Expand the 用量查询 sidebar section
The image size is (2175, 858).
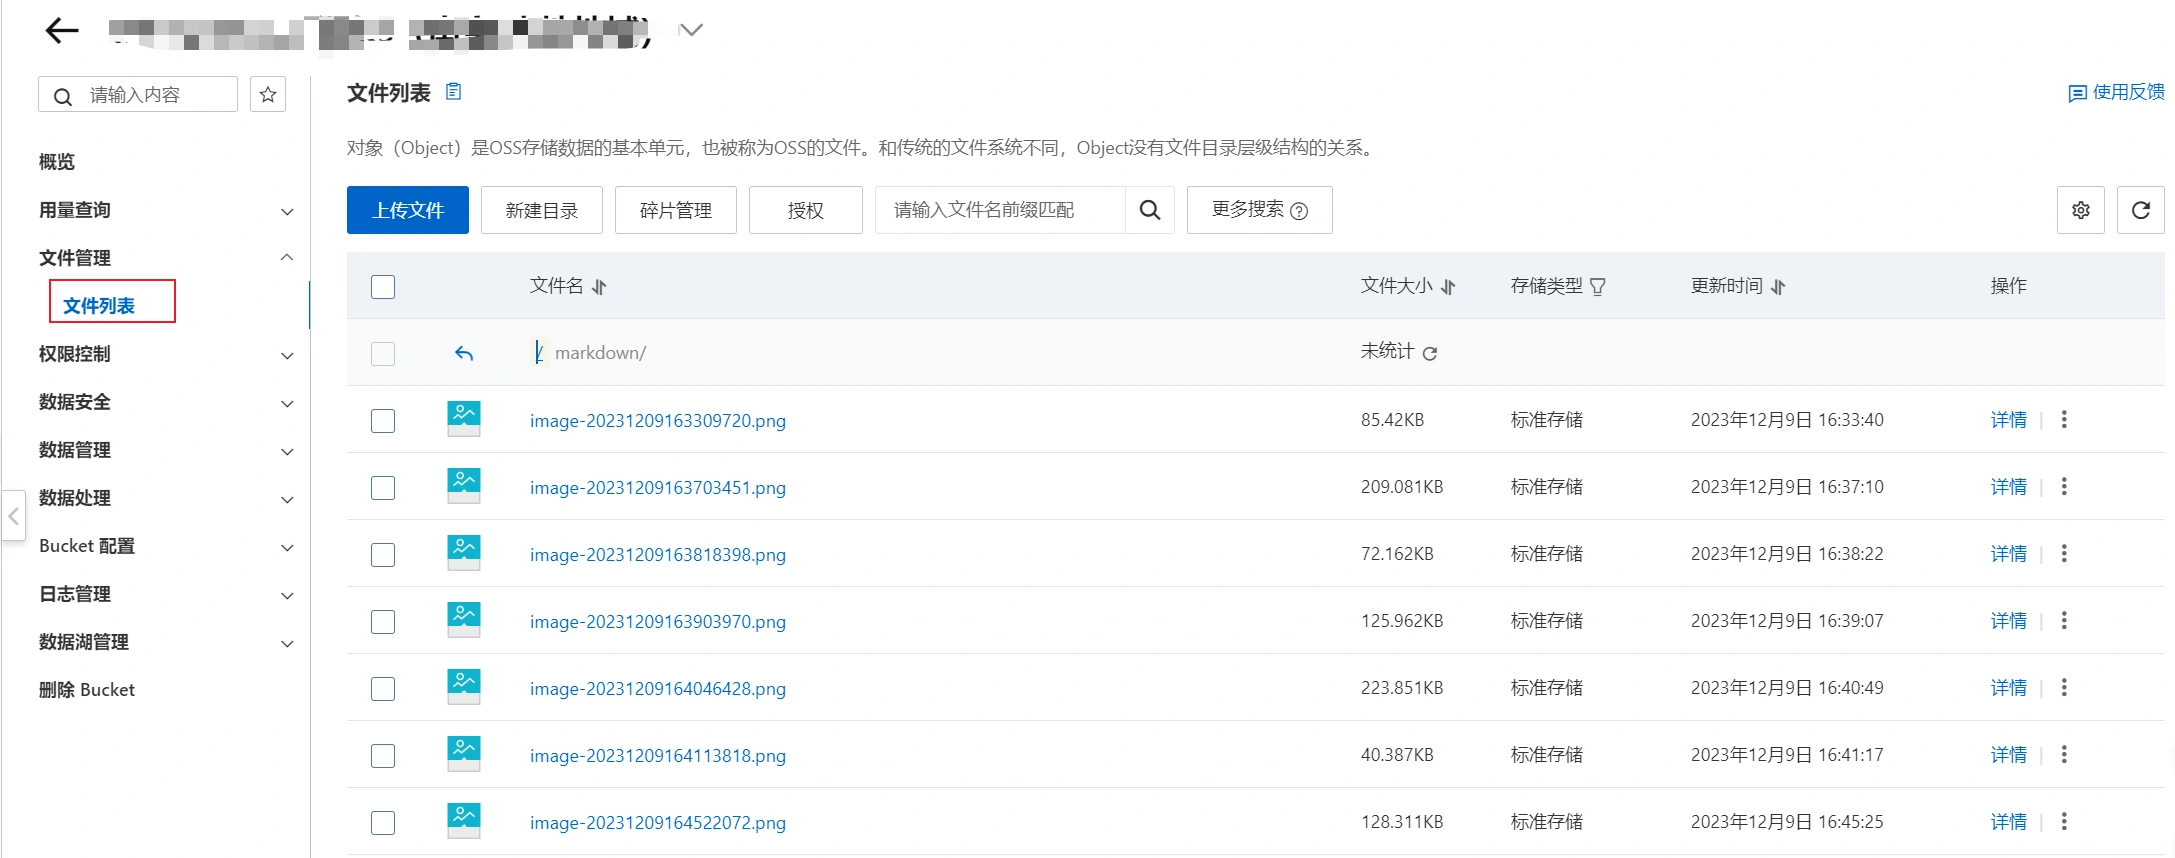(287, 211)
